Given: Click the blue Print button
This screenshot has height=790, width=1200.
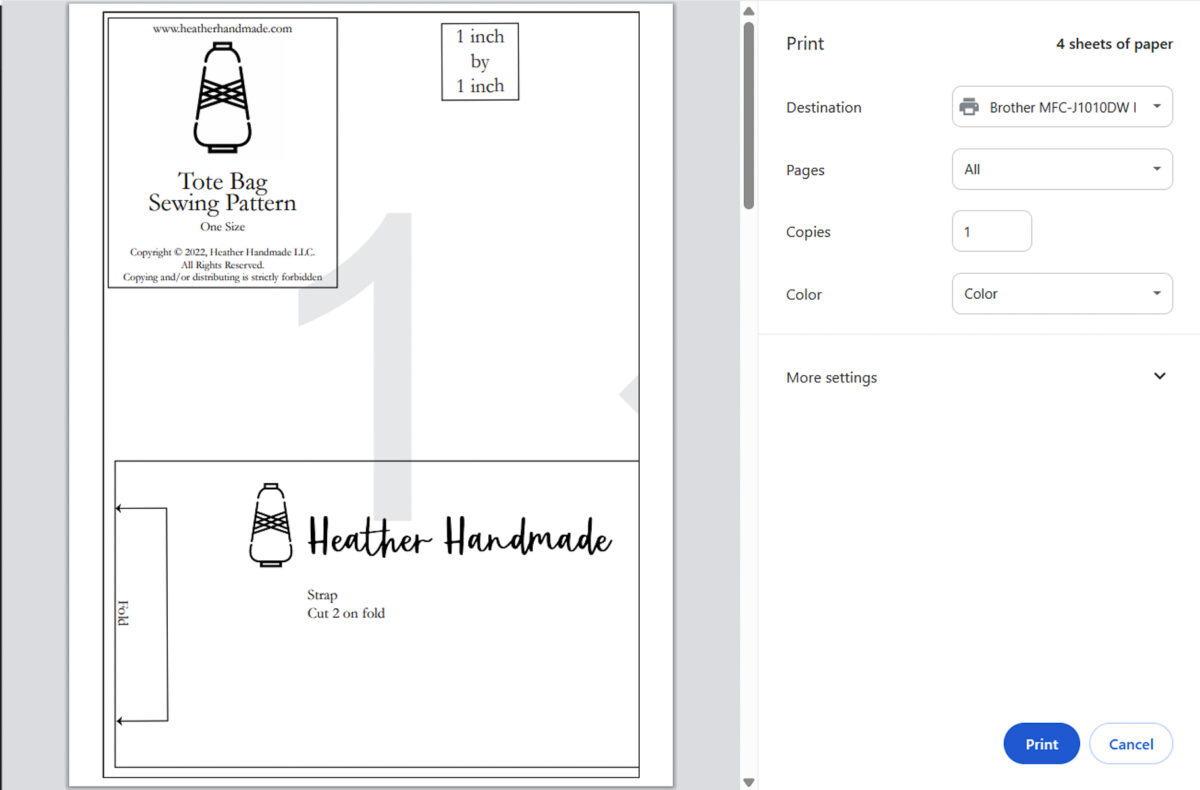Looking at the screenshot, I should click(1041, 744).
